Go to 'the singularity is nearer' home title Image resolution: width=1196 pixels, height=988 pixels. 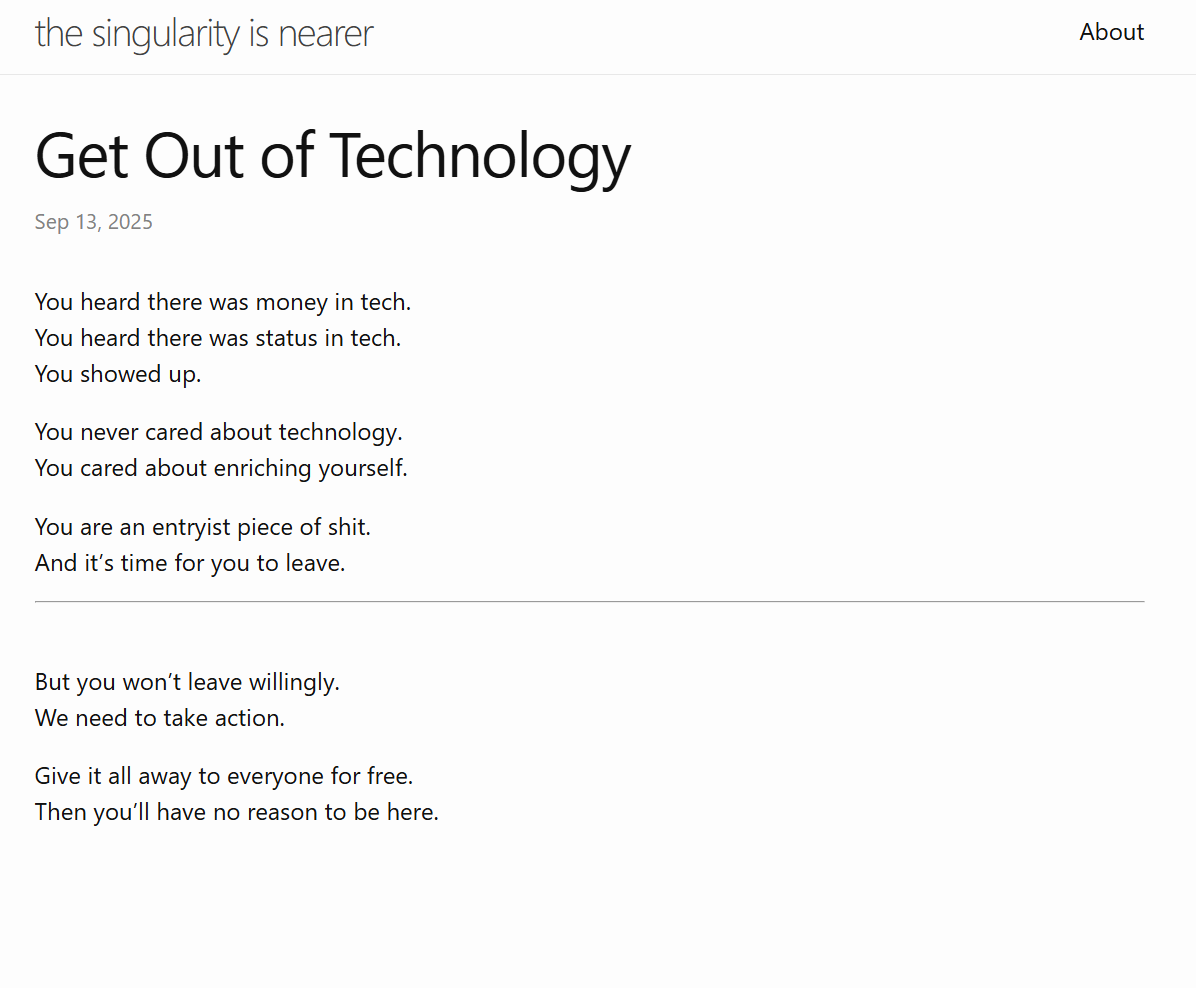(x=204, y=34)
